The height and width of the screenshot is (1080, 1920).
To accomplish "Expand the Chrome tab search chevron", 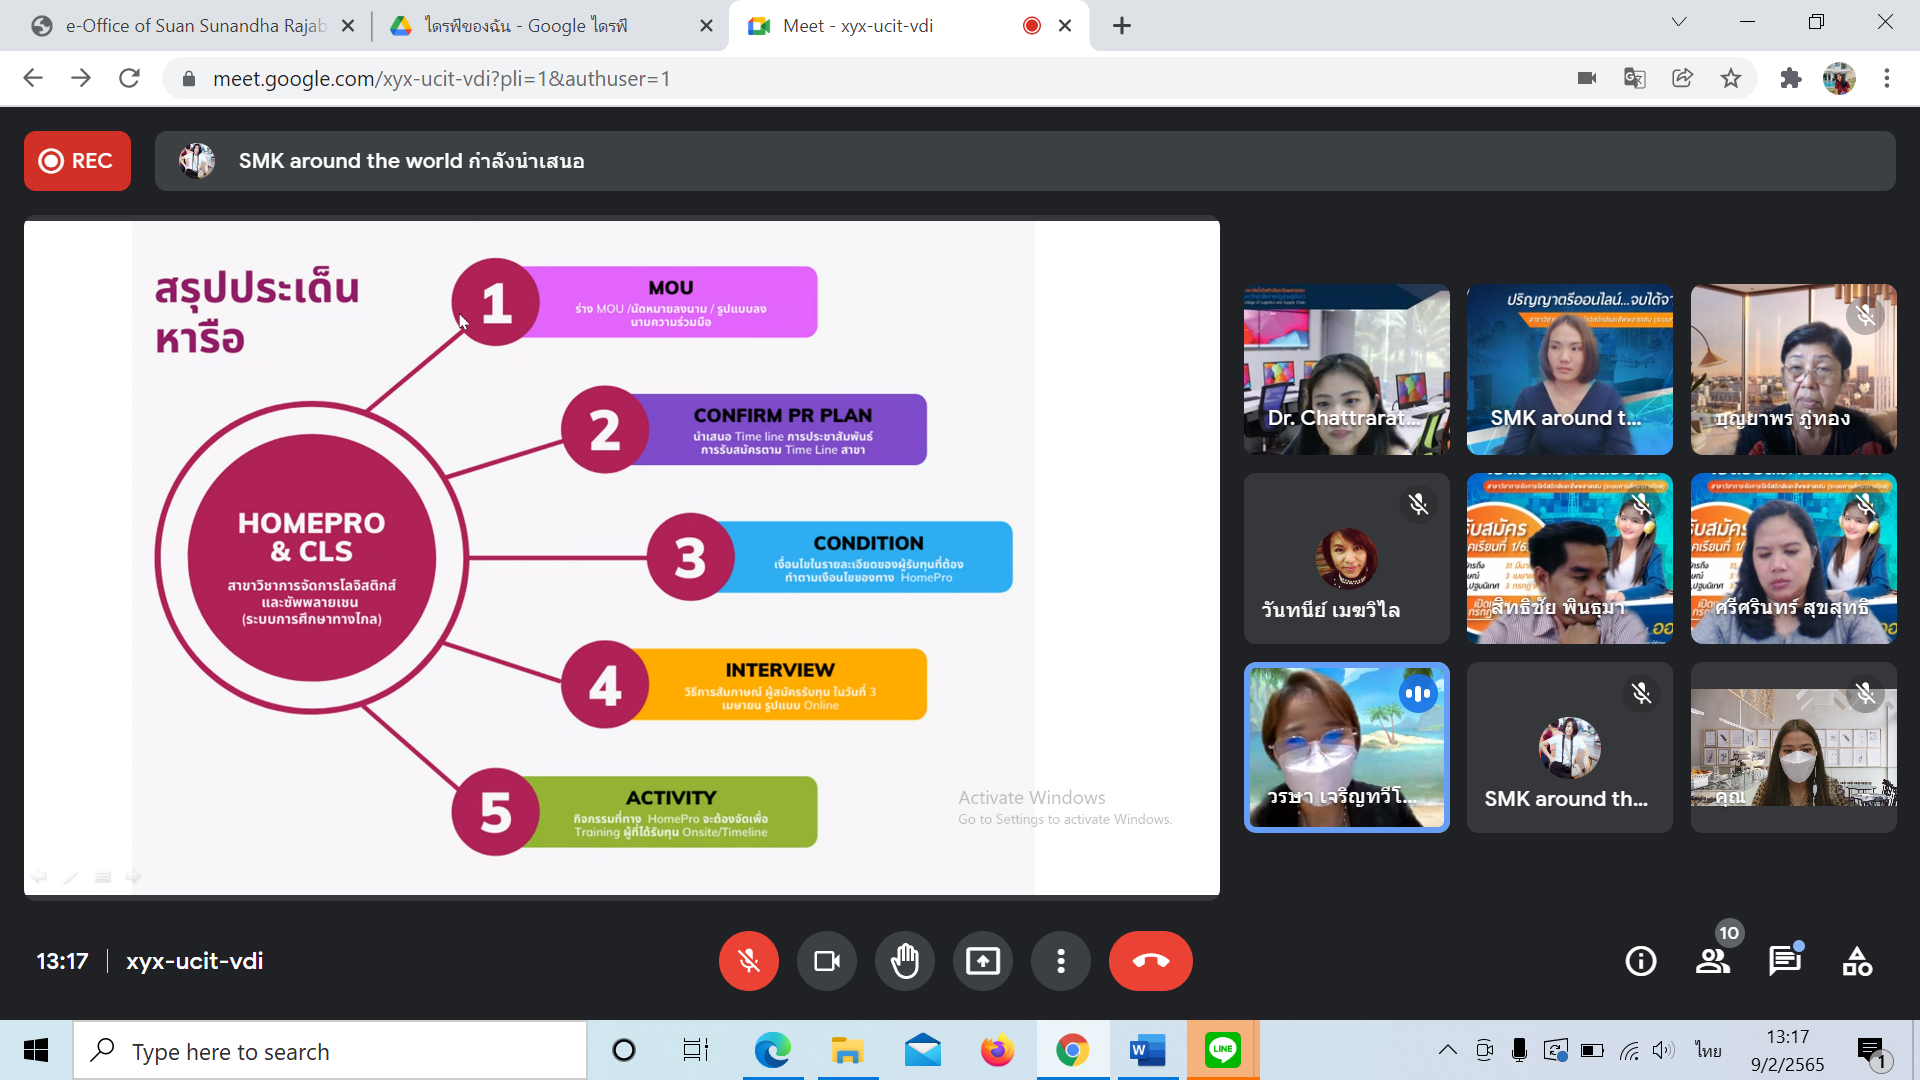I will coord(1679,22).
